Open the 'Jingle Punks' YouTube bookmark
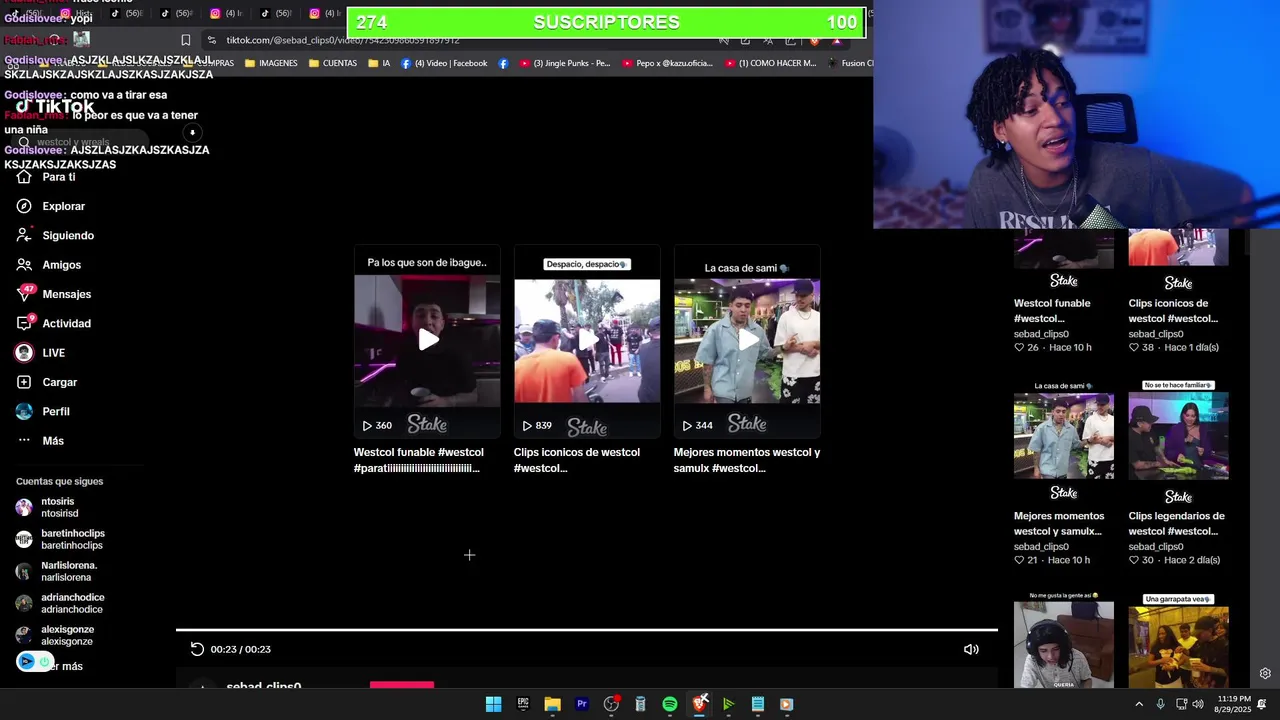 tap(564, 63)
